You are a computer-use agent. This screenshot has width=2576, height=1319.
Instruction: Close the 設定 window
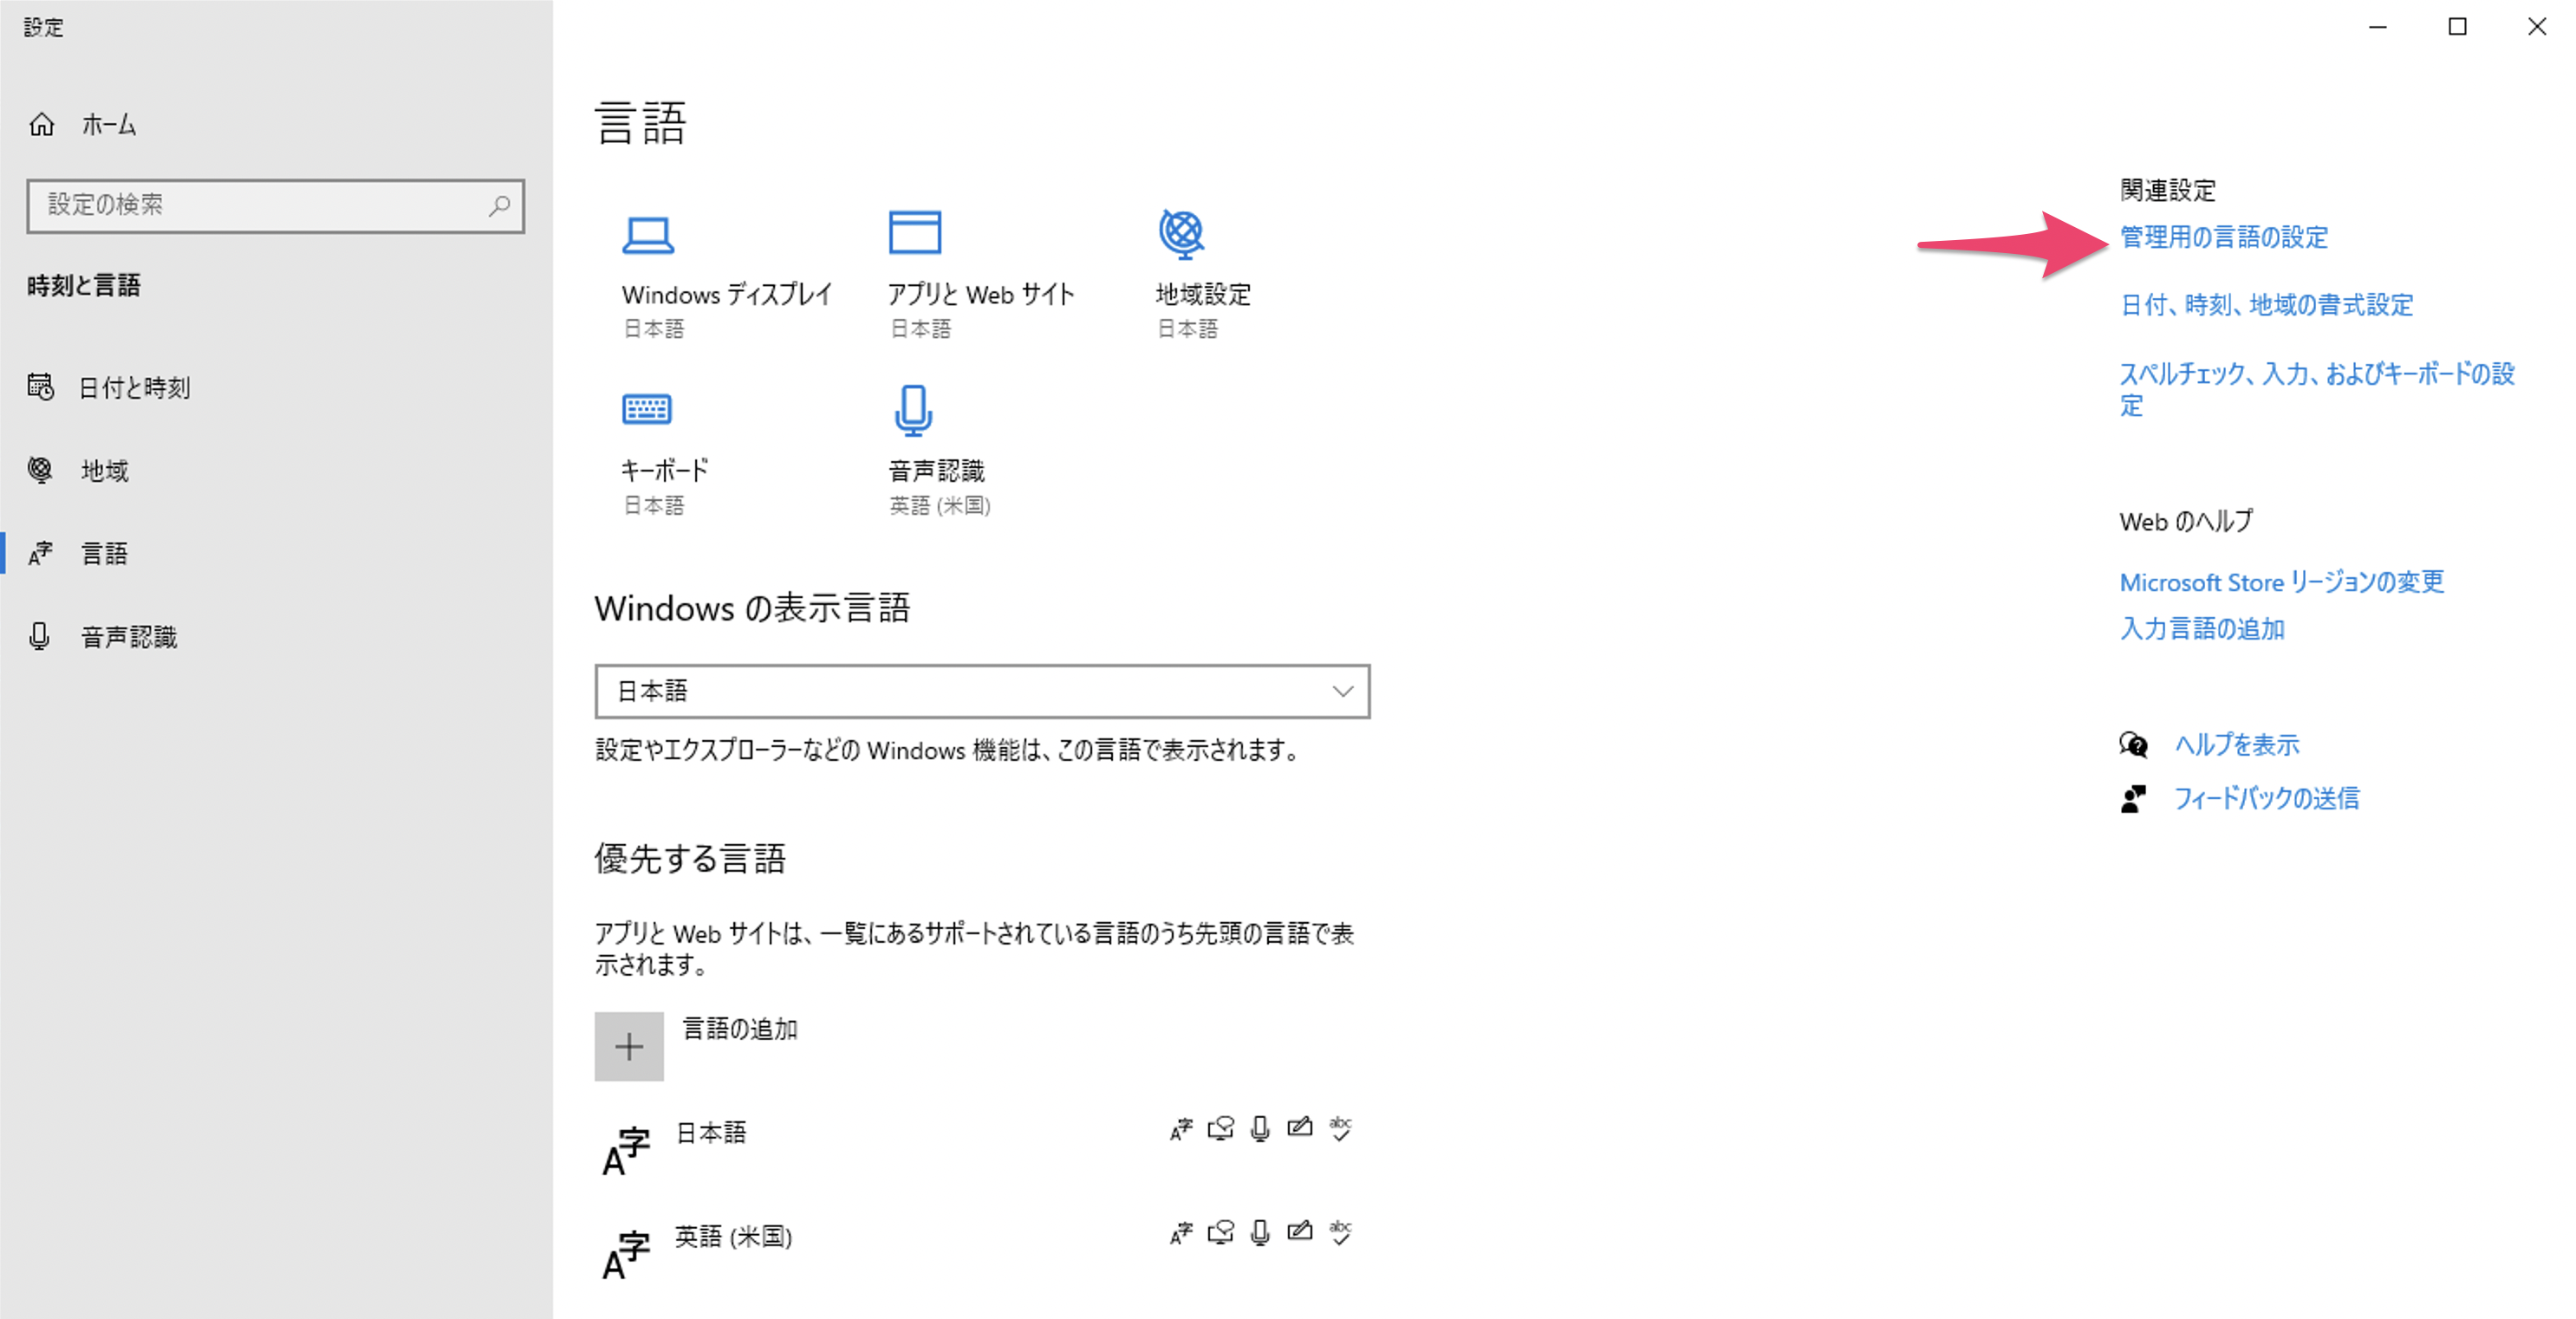2537,27
